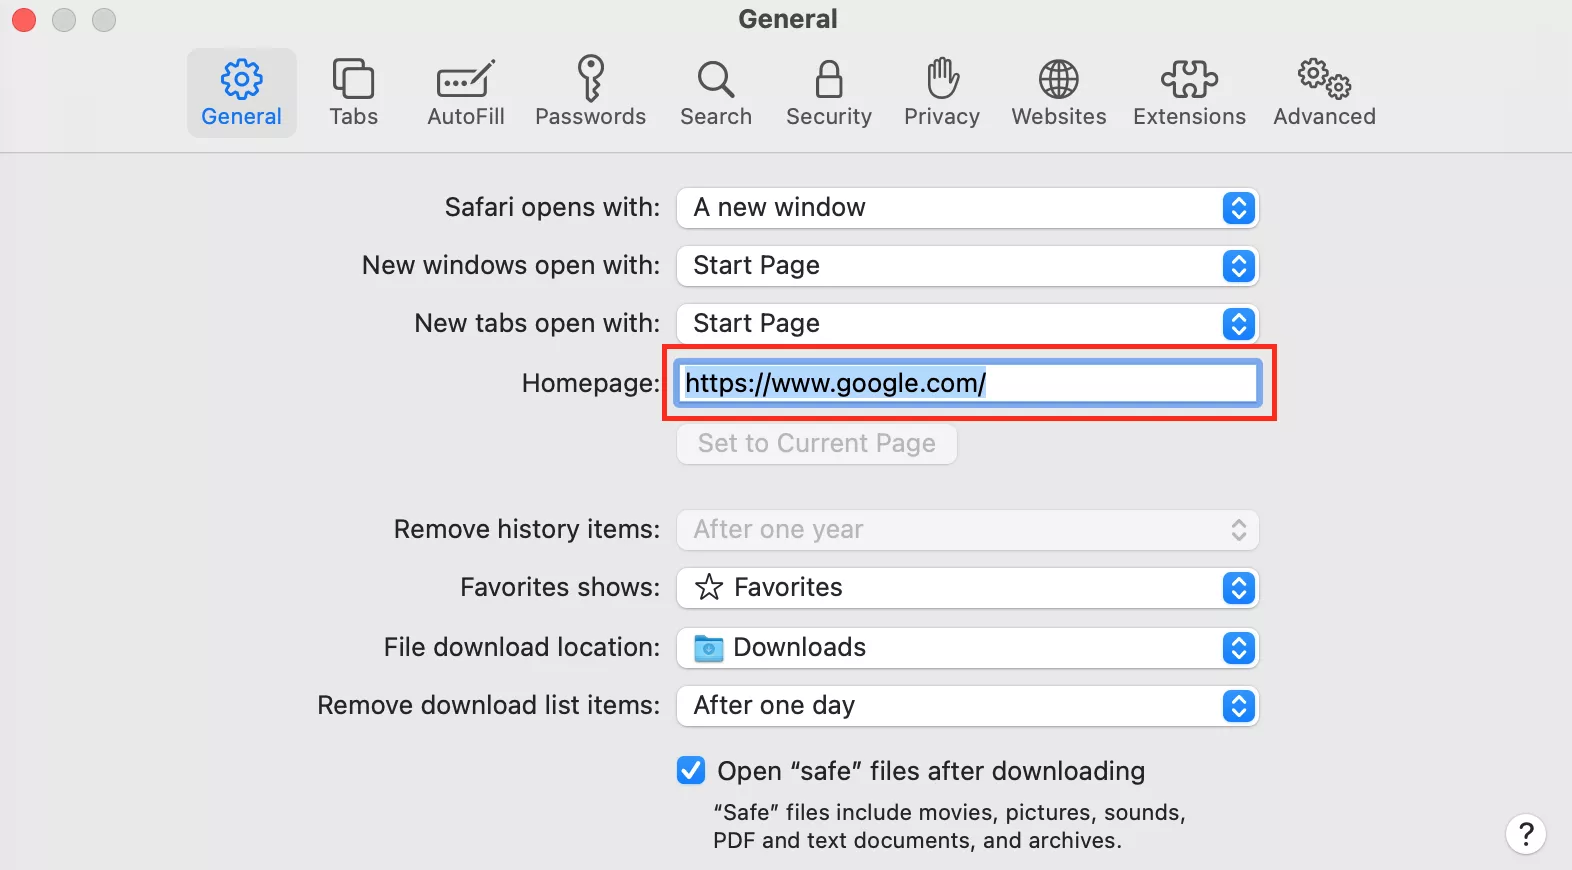The height and width of the screenshot is (870, 1572).
Task: Open Remove download list items dropdown
Action: (x=967, y=706)
